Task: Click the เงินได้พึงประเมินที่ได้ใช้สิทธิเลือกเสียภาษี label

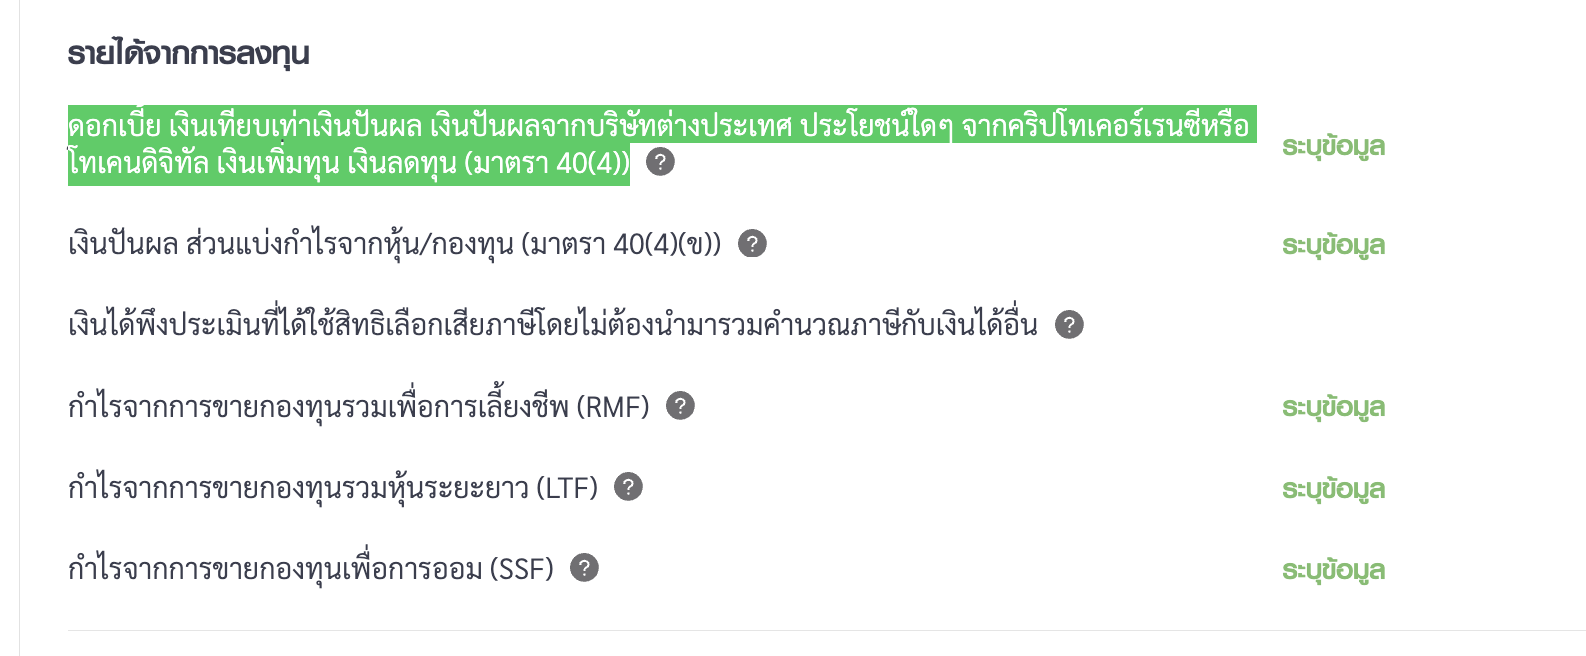Action: (552, 325)
